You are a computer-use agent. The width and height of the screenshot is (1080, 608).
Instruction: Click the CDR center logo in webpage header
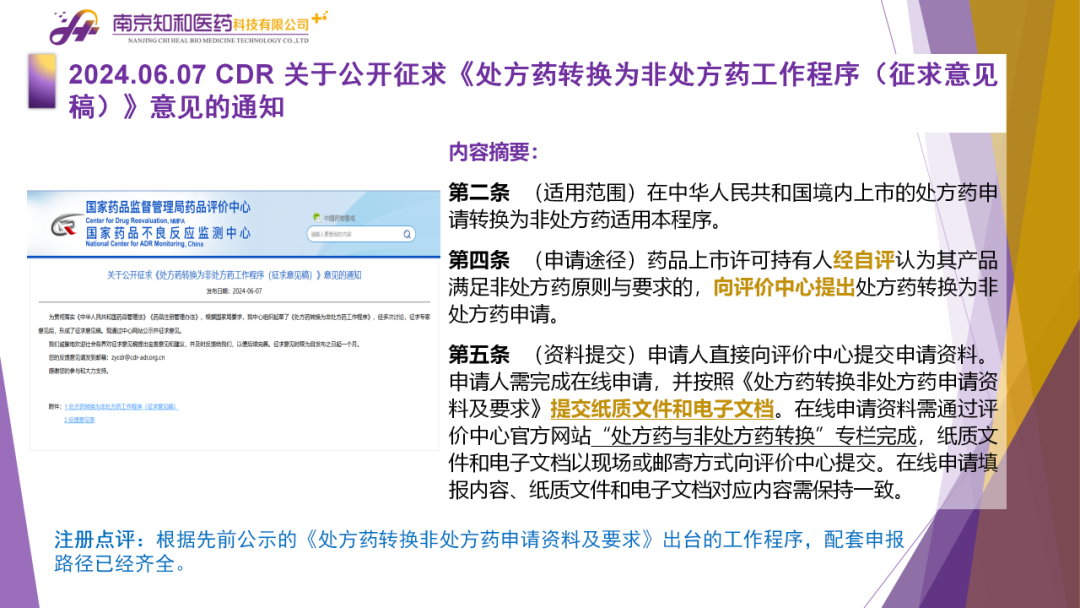(x=65, y=226)
